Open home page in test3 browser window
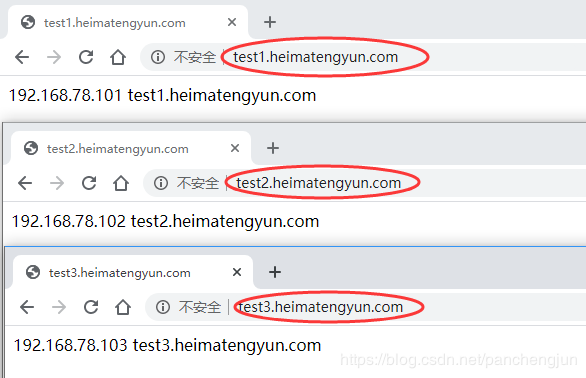The image size is (586, 378). (123, 307)
